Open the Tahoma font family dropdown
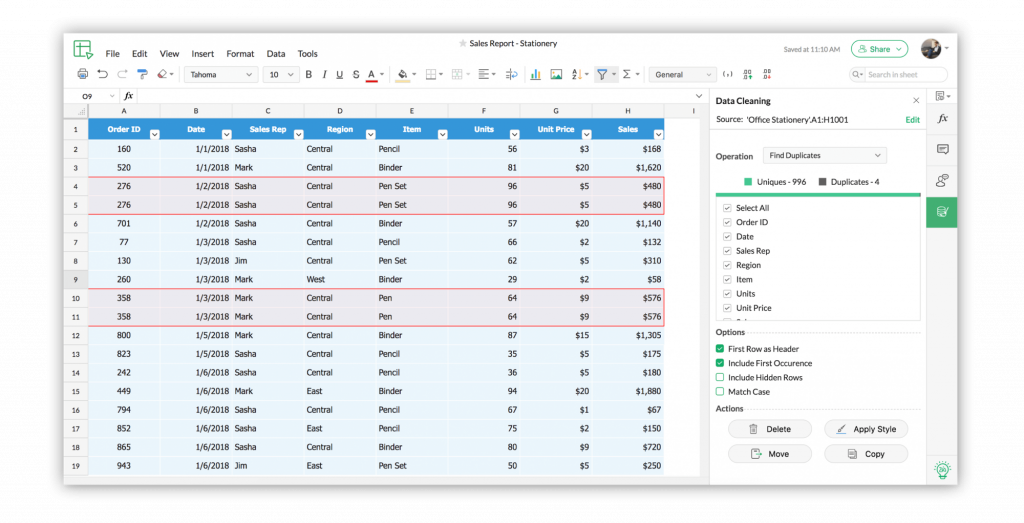 (x=221, y=74)
